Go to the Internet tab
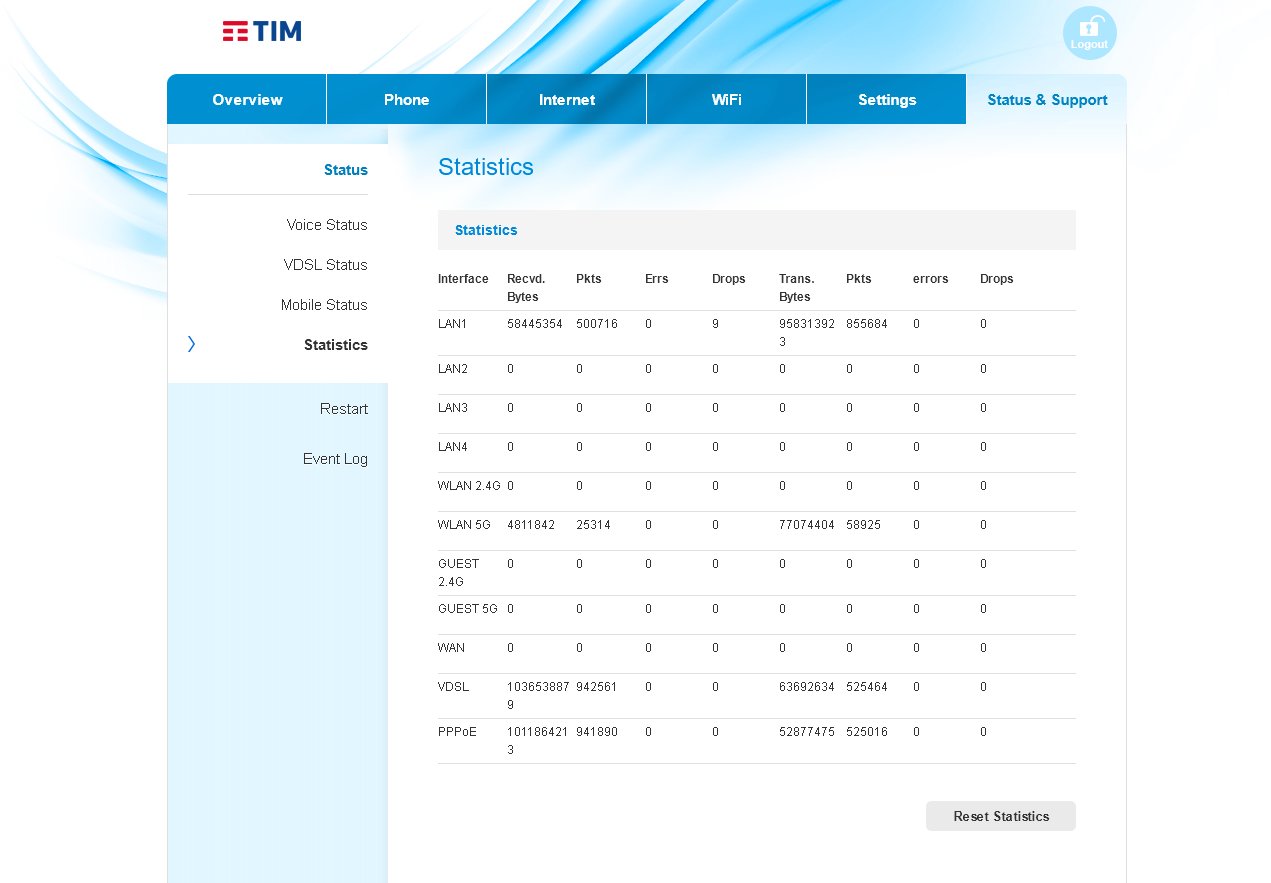Image resolution: width=1271 pixels, height=883 pixels. click(566, 100)
